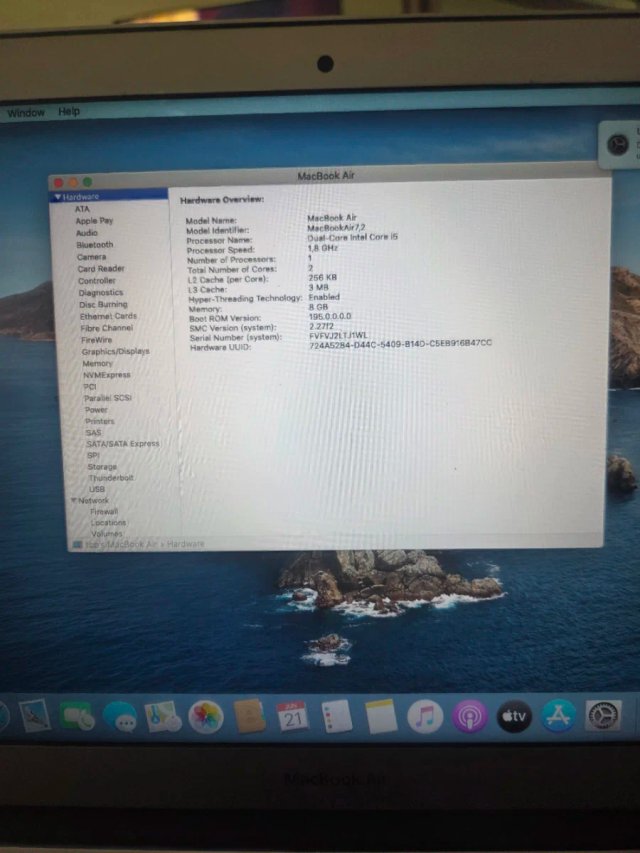
Task: Click the Hardware header row in the sidebar
Action: coord(109,196)
